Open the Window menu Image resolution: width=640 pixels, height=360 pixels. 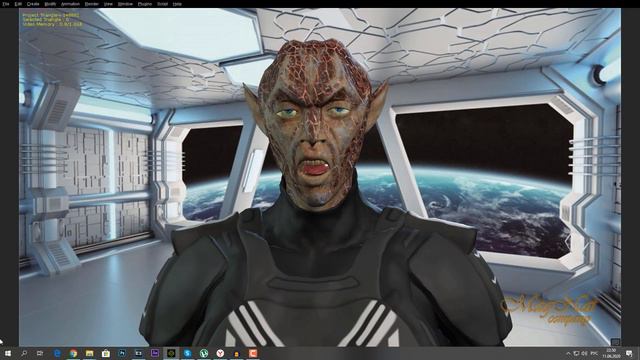pos(125,4)
